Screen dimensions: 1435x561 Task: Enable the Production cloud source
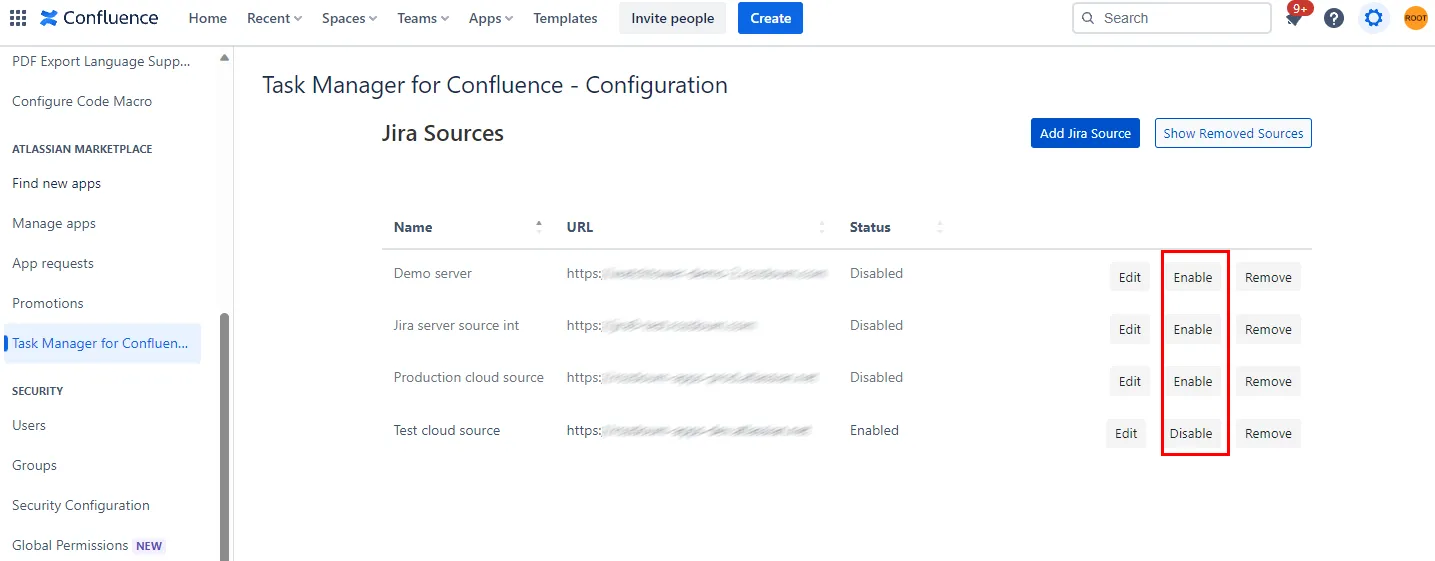click(1193, 381)
